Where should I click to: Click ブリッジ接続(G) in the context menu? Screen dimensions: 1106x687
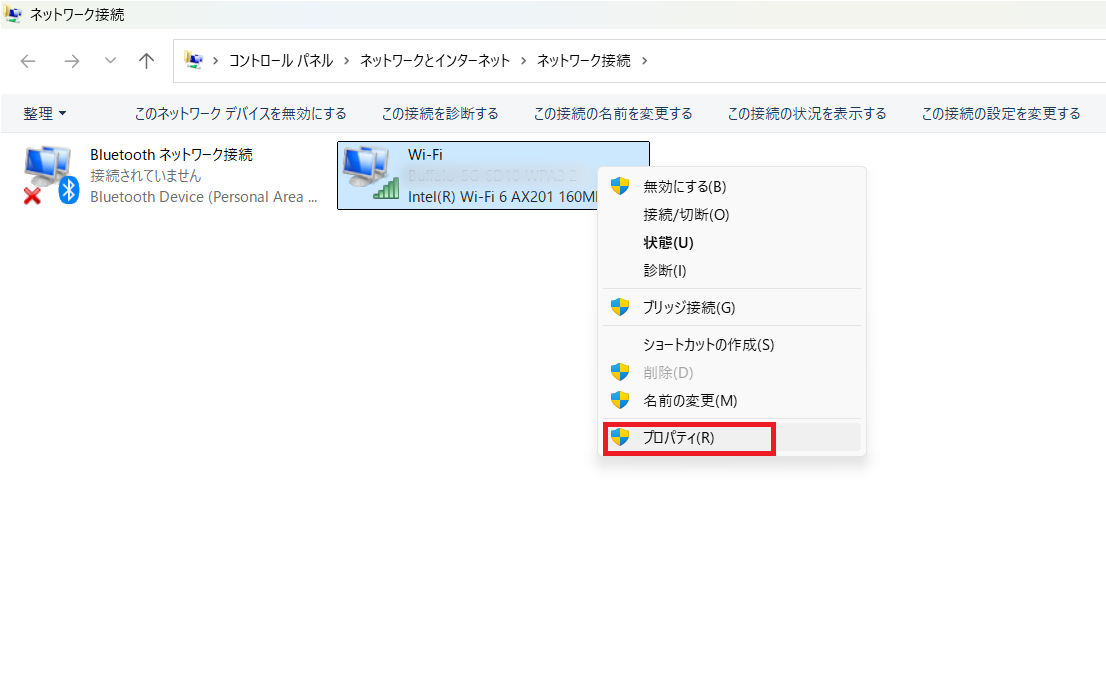click(x=688, y=308)
